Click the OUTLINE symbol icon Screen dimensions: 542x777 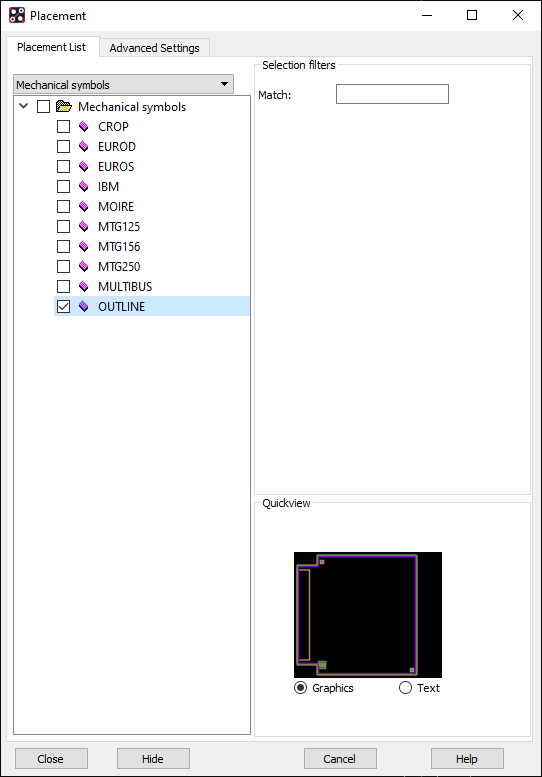(84, 307)
